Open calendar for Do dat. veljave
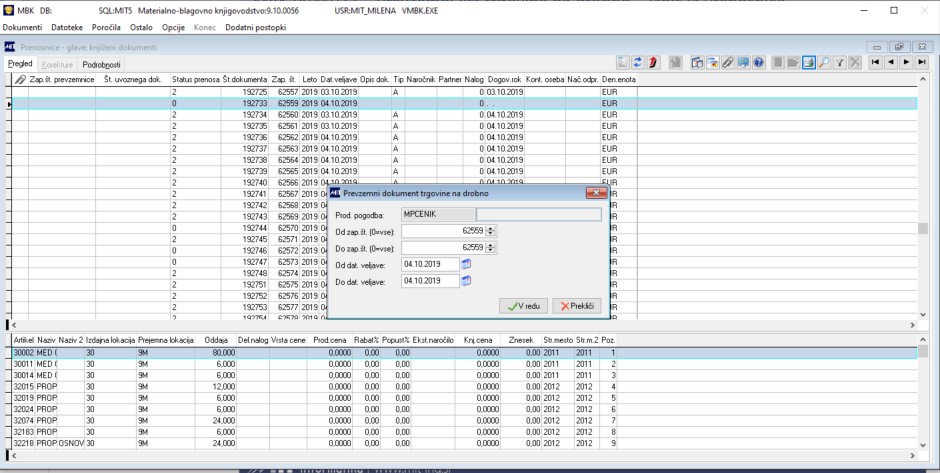 [466, 281]
